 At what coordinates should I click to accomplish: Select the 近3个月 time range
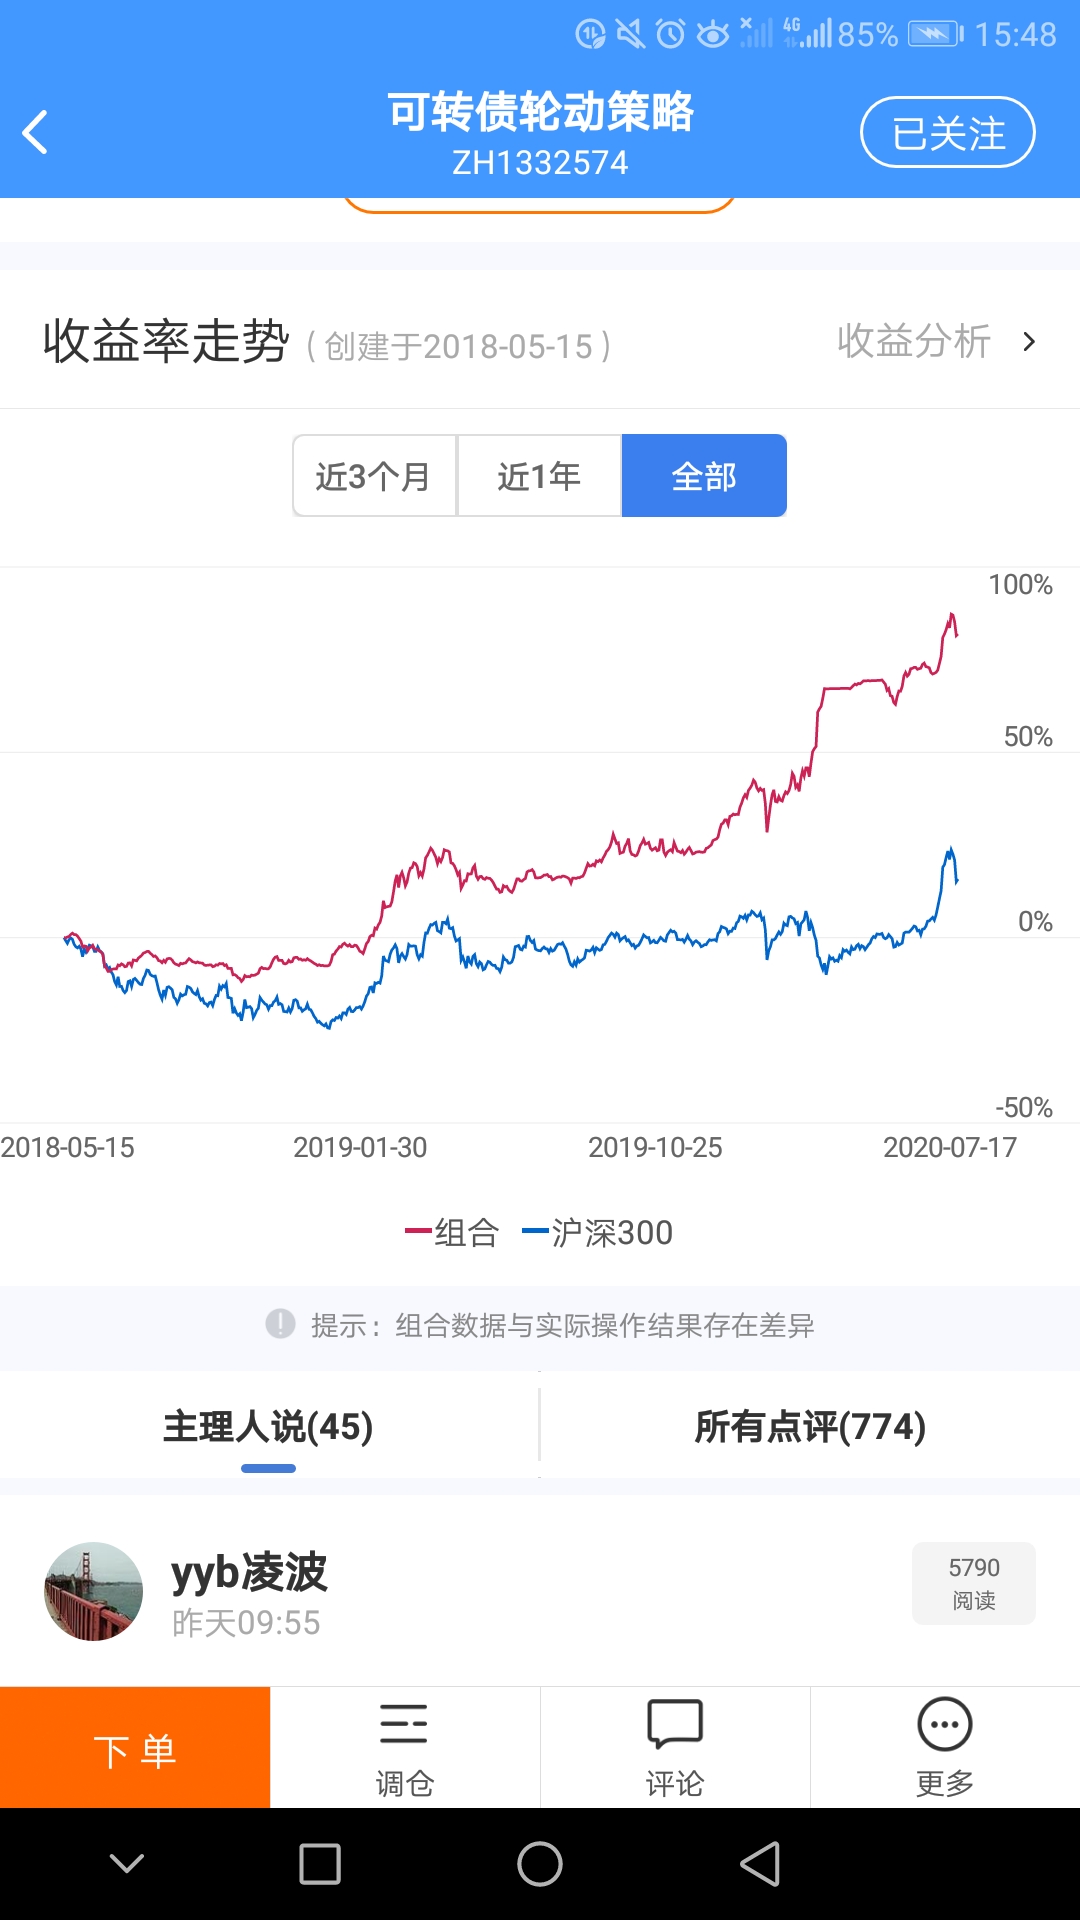[x=374, y=476]
